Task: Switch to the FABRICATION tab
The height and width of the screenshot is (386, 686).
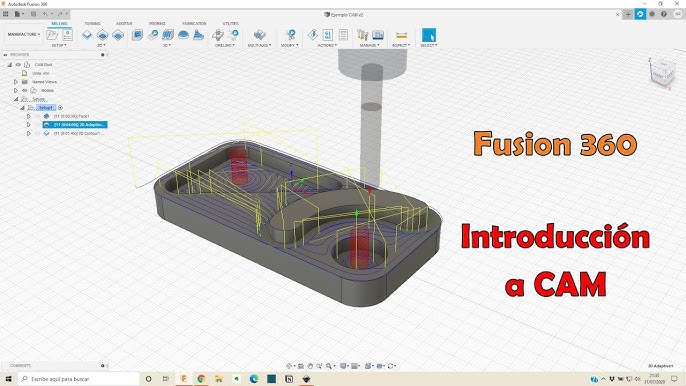Action: click(x=194, y=23)
